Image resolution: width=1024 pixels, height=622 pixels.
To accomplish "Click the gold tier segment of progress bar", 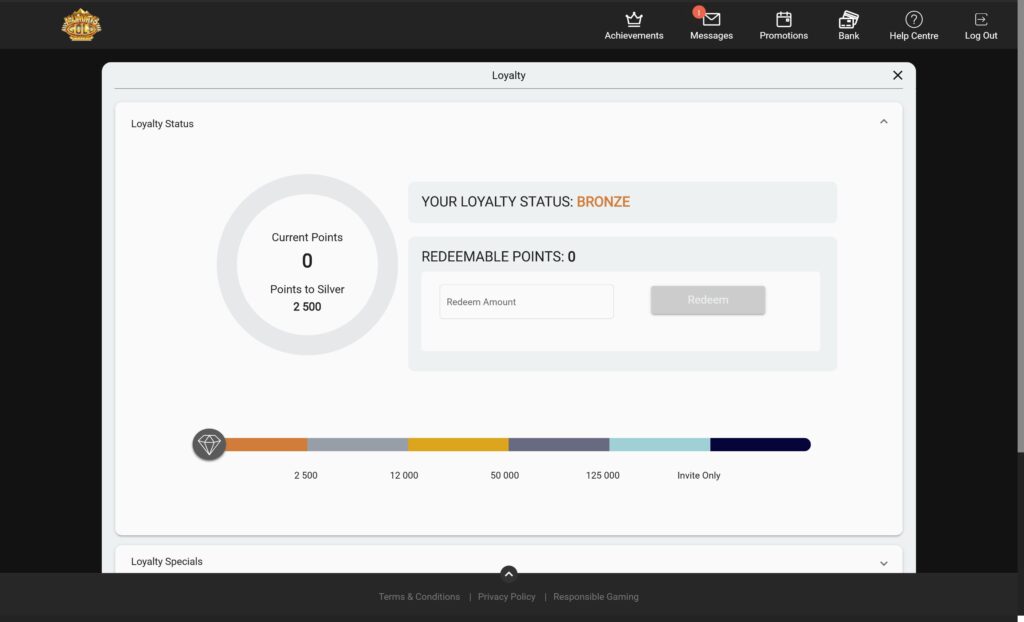I will [458, 445].
